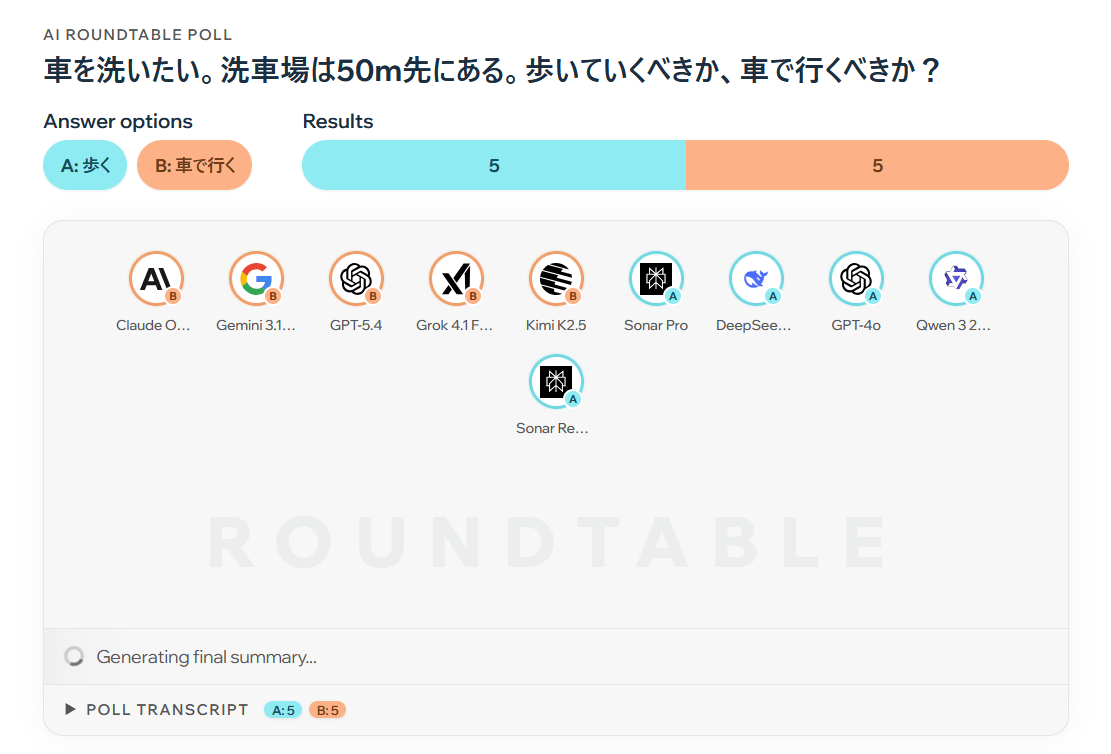This screenshot has height=754, width=1111.
Task: Select answer option A: 歩く
Action: (85, 166)
